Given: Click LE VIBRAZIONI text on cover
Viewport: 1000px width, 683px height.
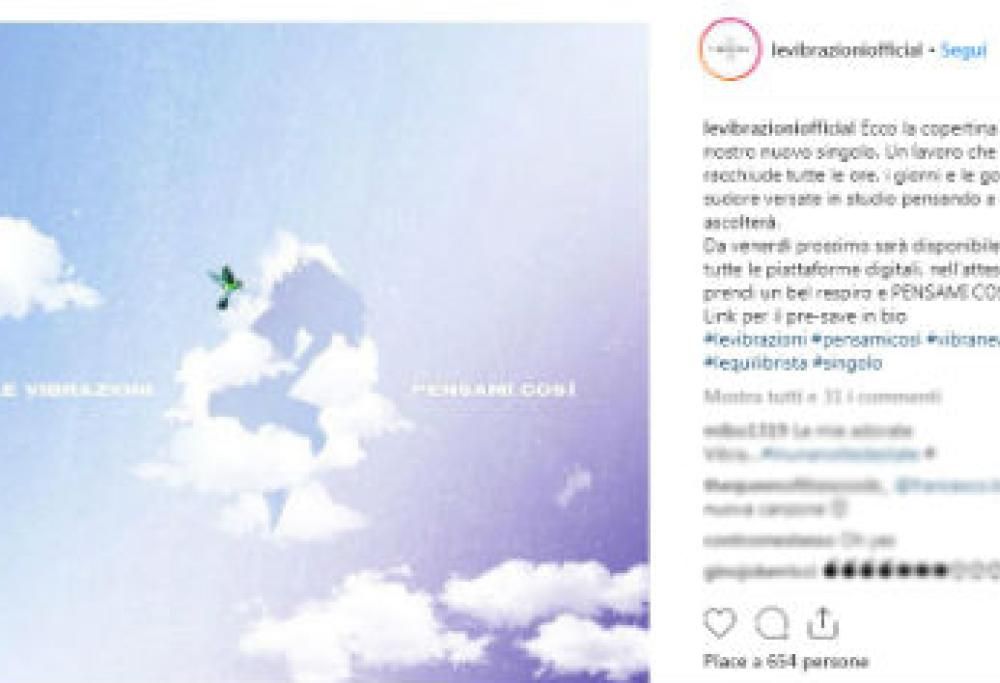Looking at the screenshot, I should pyautogui.click(x=77, y=389).
